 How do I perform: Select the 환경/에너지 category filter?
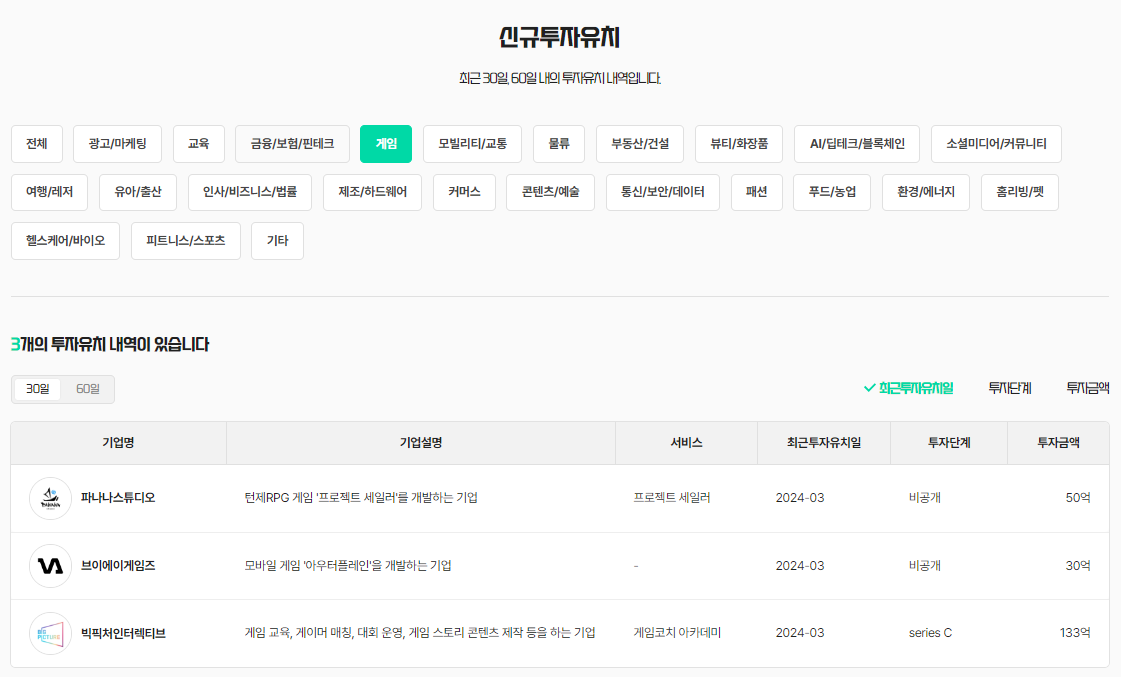click(926, 192)
